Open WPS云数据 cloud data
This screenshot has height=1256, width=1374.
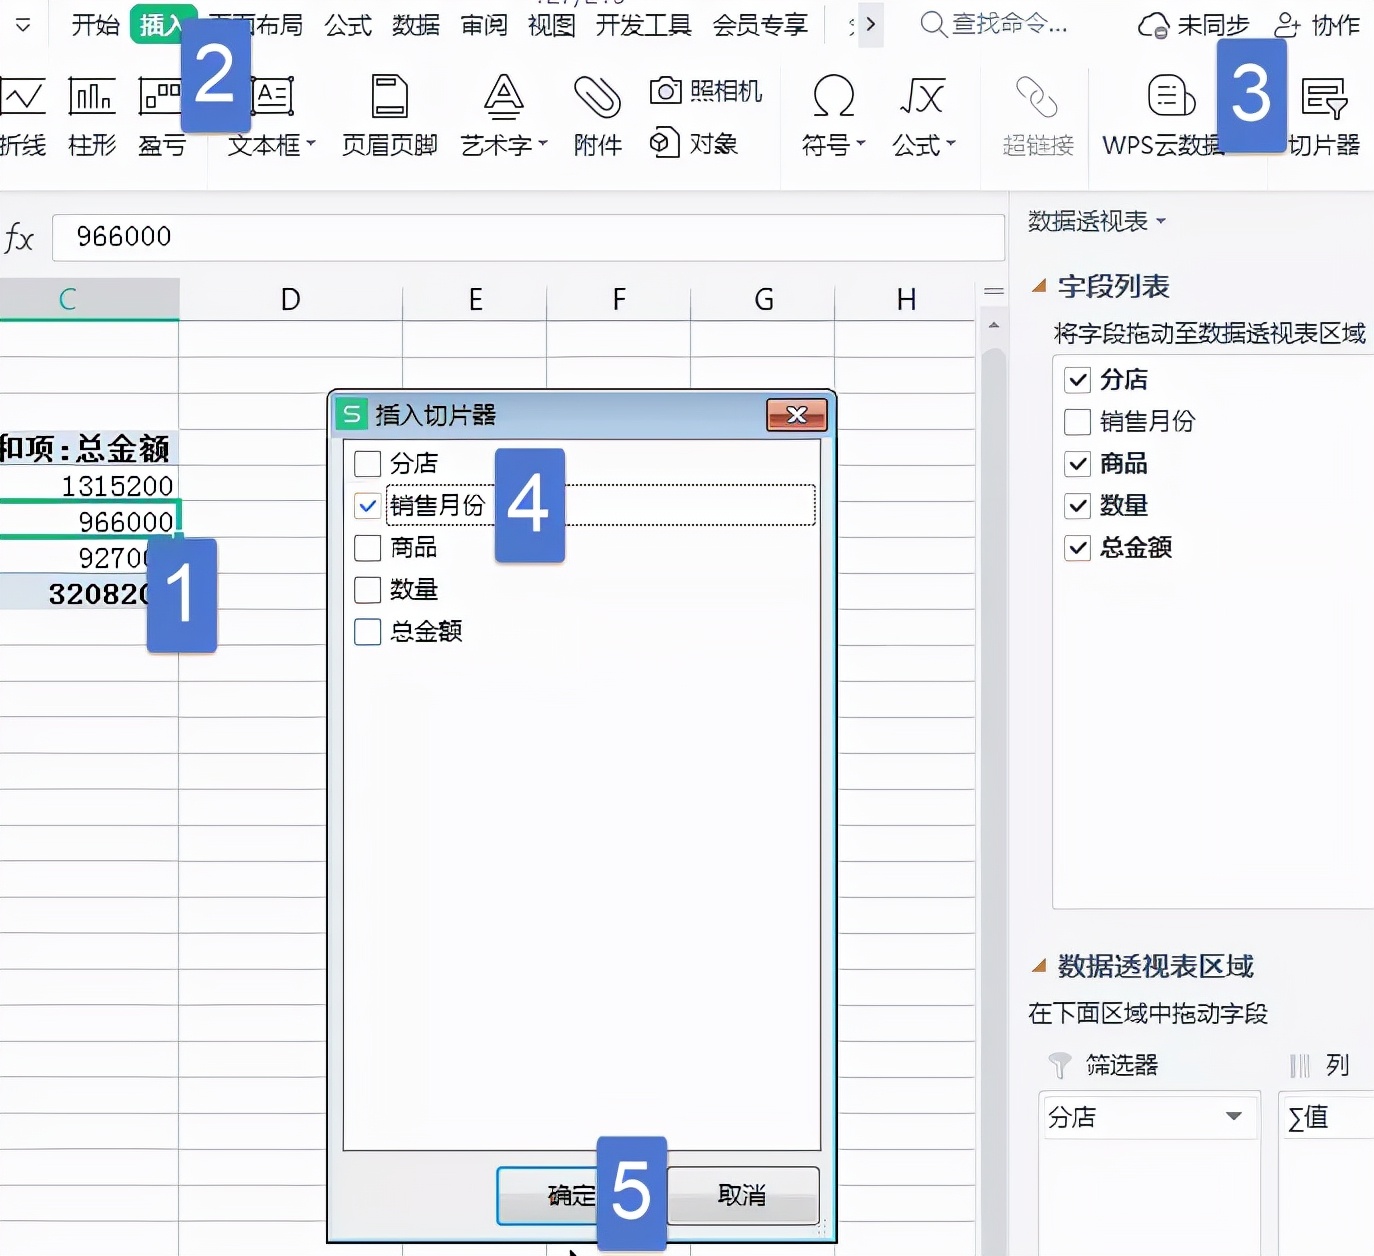point(1164,116)
